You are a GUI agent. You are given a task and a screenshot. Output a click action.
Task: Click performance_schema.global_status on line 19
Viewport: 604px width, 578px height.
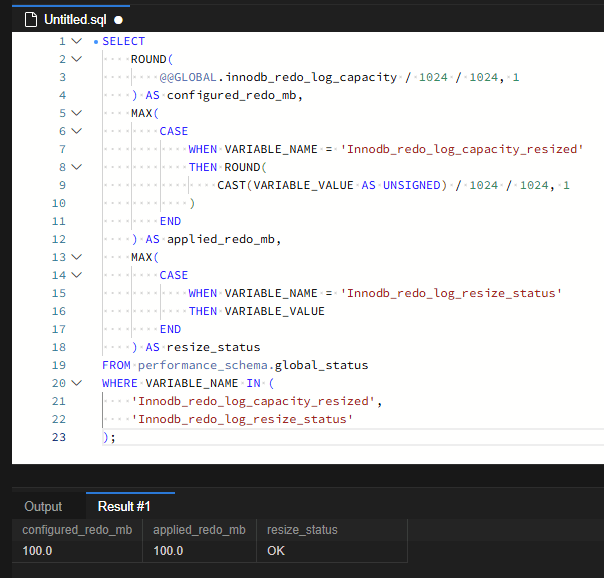tap(253, 365)
